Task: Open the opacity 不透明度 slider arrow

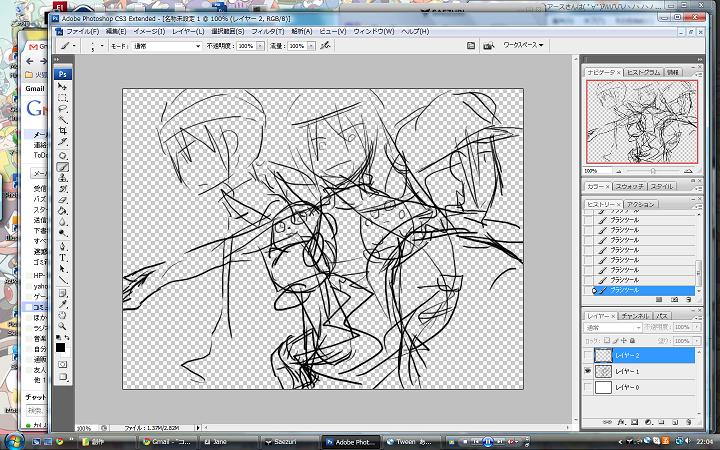Action: point(260,46)
